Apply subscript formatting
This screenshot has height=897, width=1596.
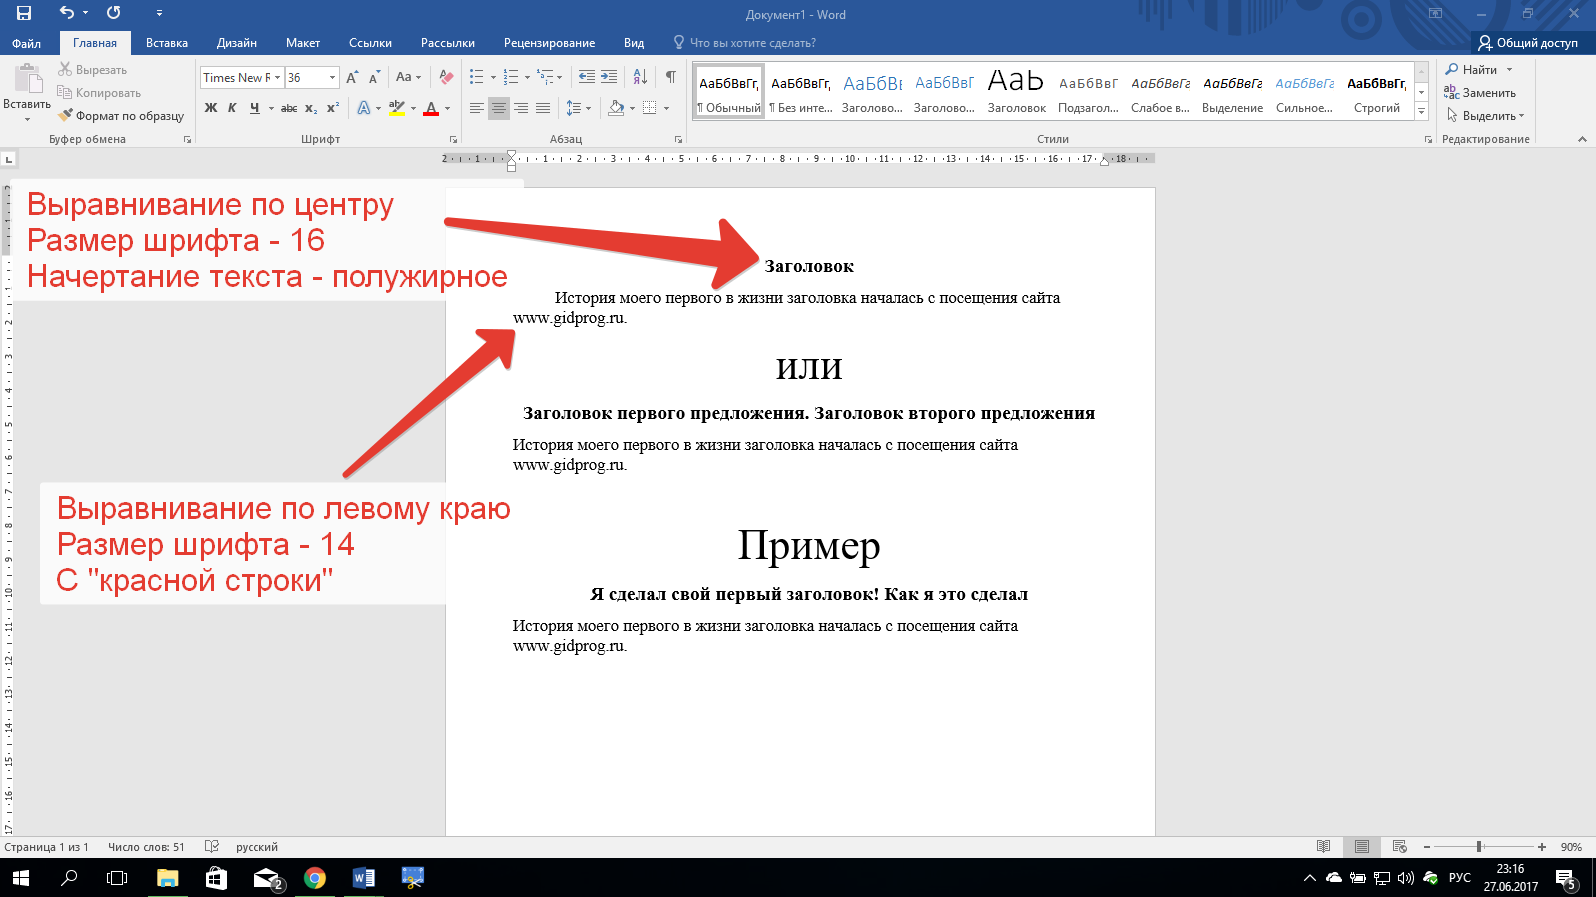311,108
